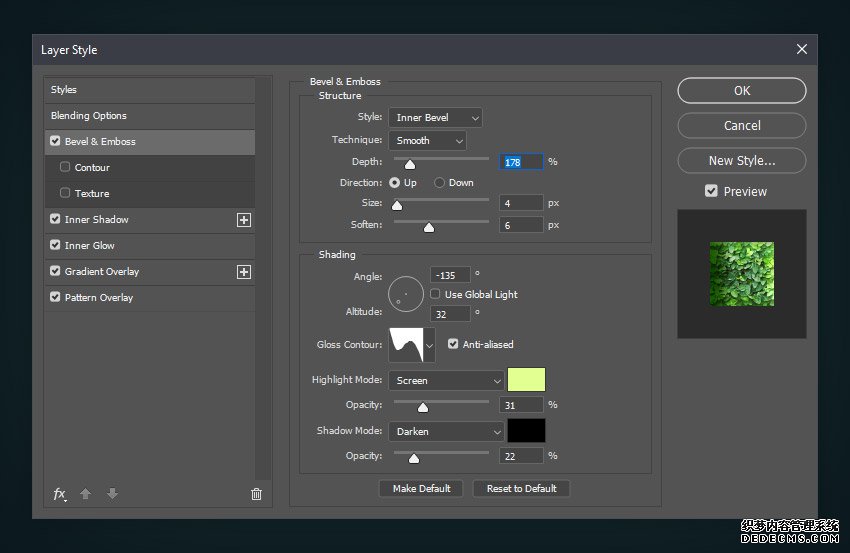Add another Gradient Overlay with plus icon

tap(244, 272)
